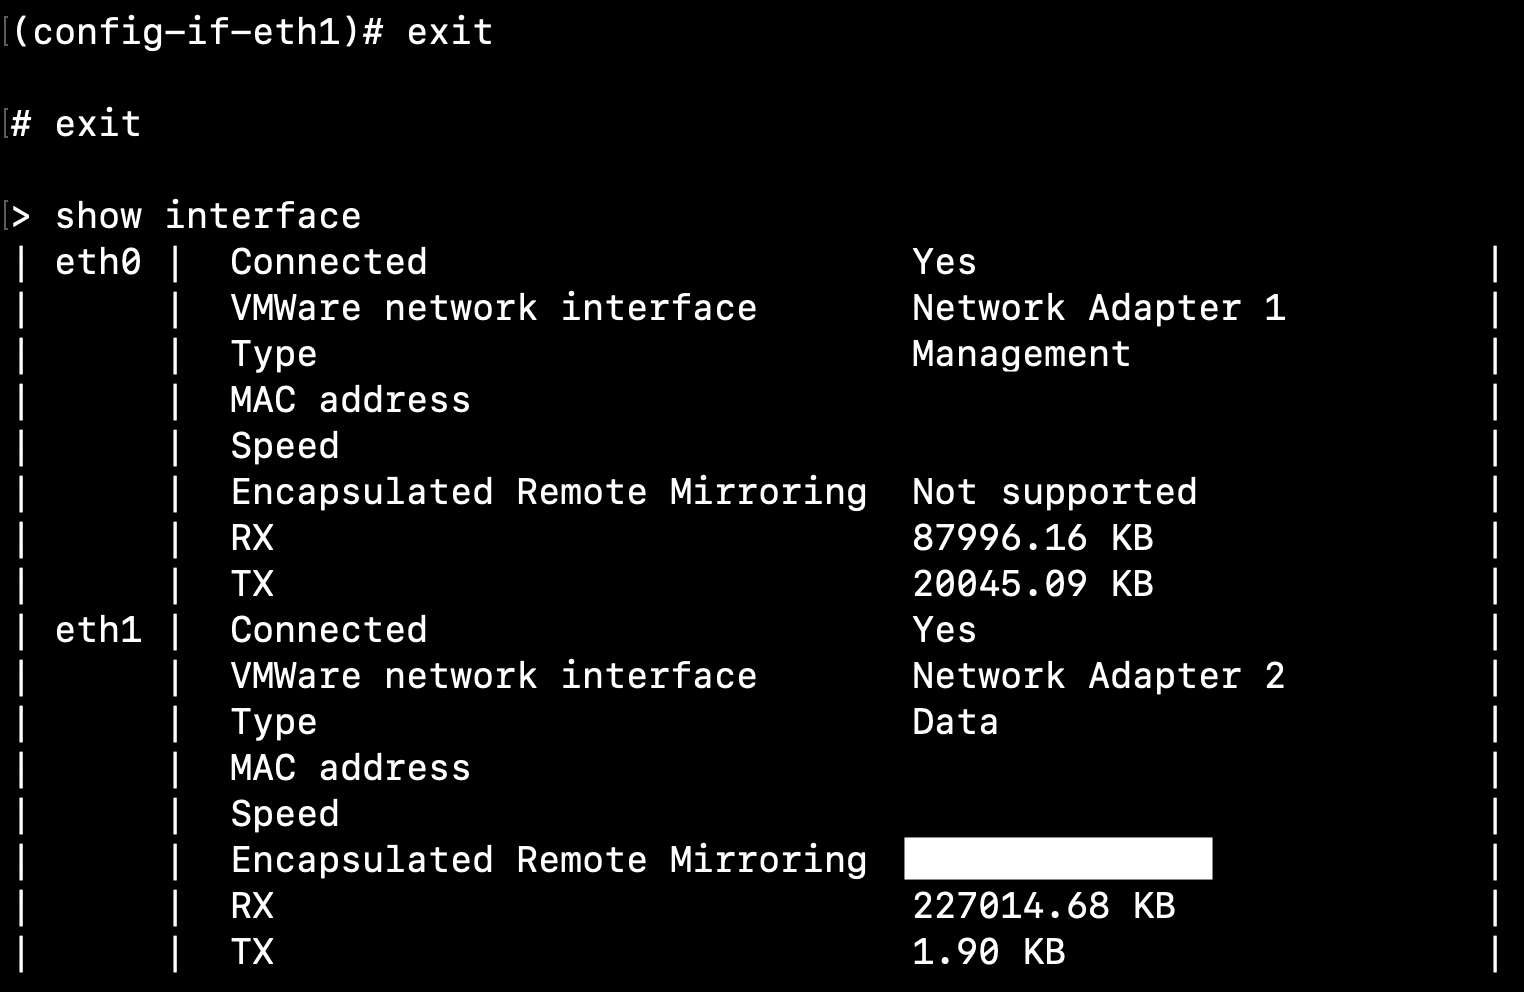Viewport: 1524px width, 992px height.
Task: Click the 'exit' command after config-if-eth1 prompt
Action: point(450,32)
